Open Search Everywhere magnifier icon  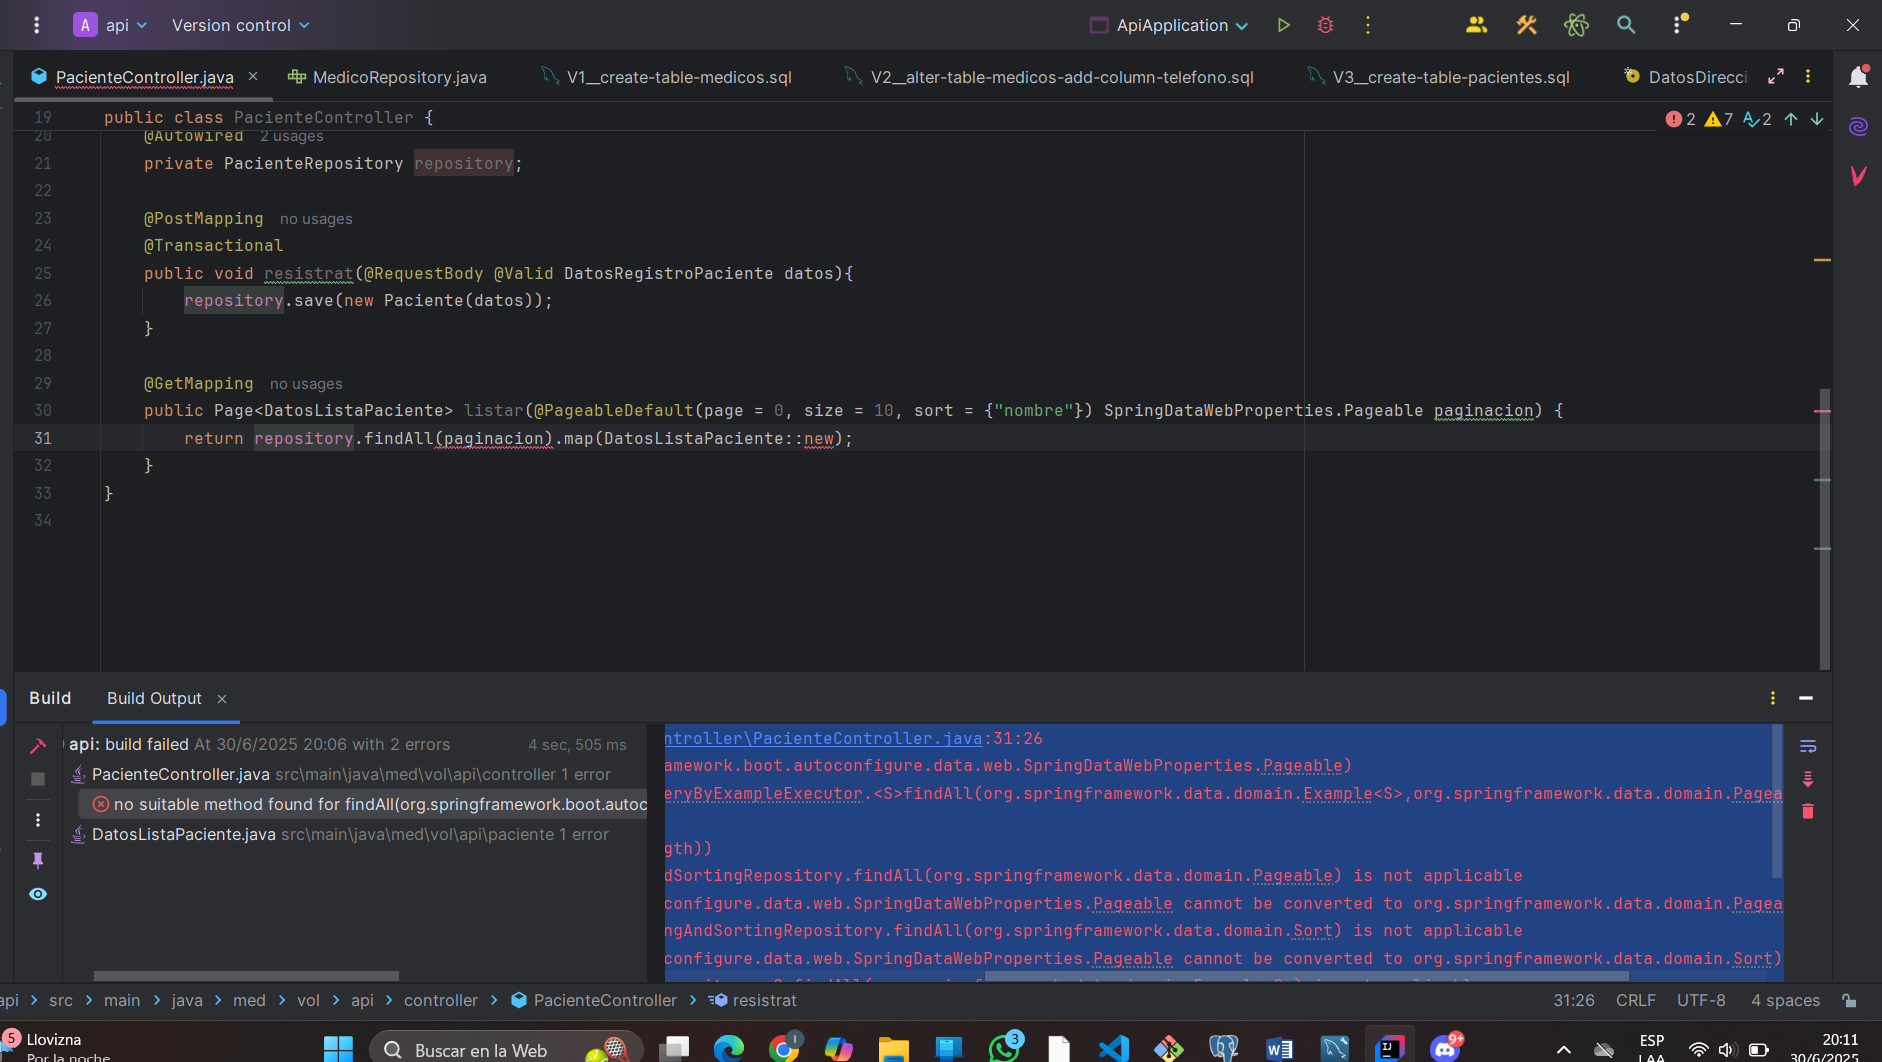click(x=1626, y=25)
